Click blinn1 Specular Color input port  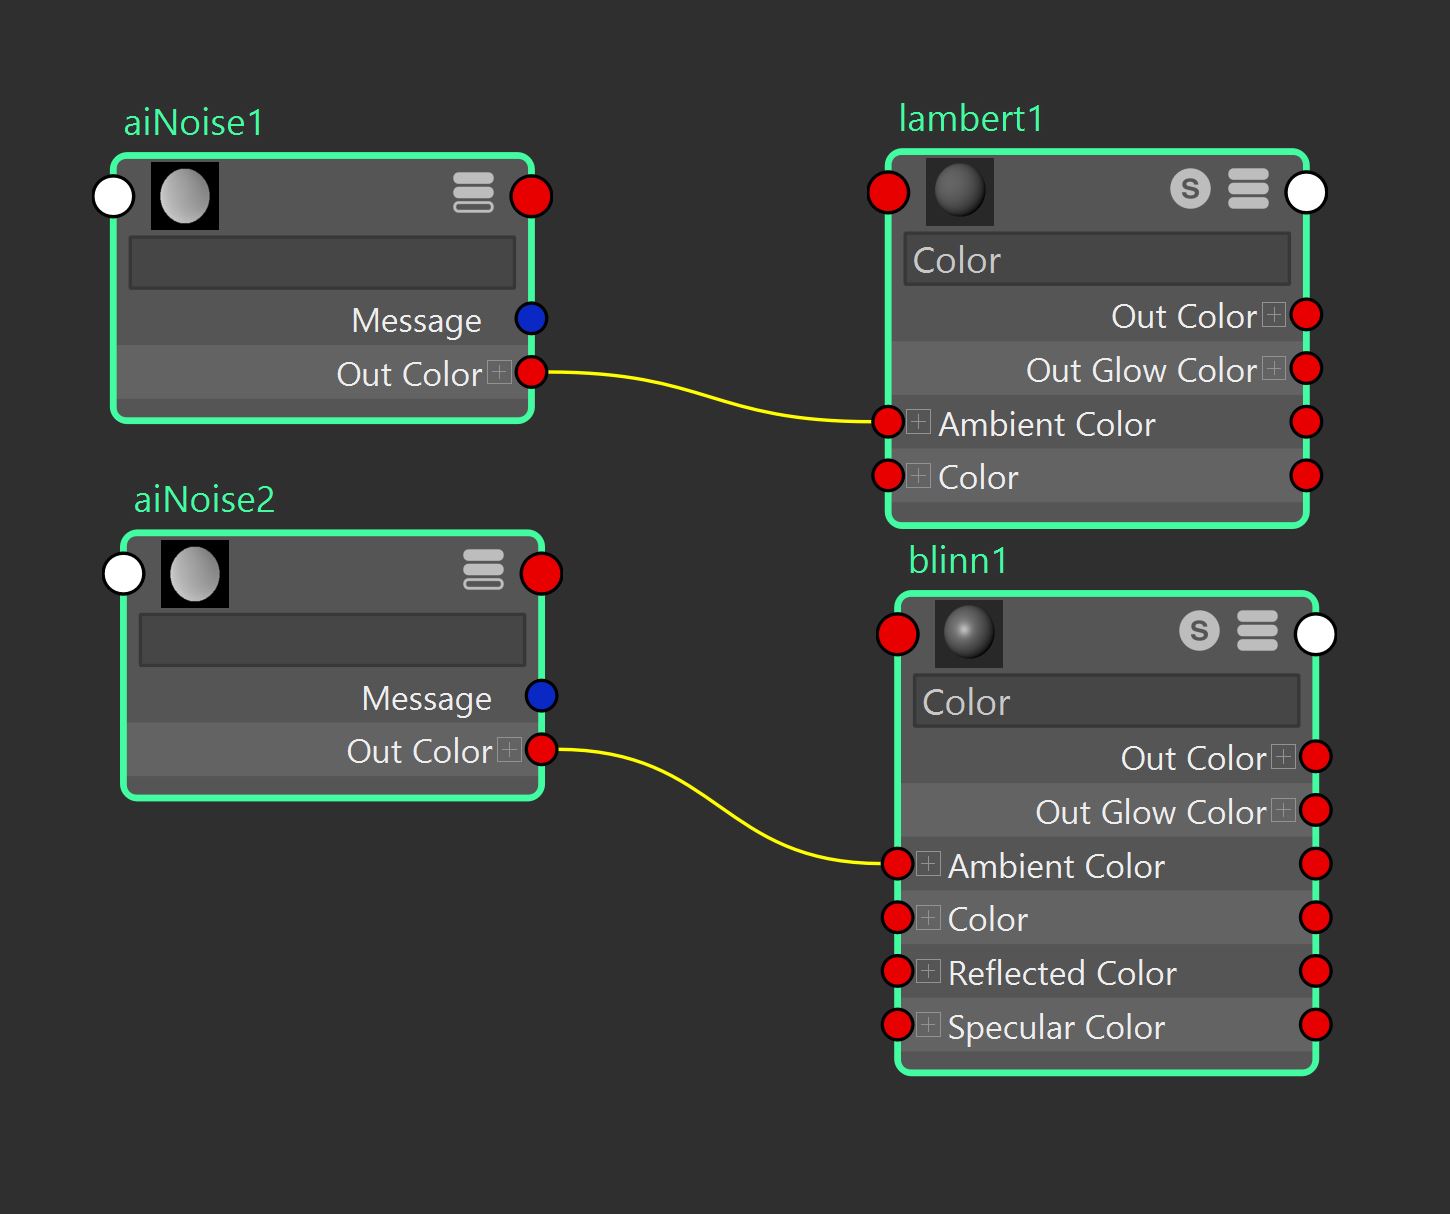(x=897, y=1025)
